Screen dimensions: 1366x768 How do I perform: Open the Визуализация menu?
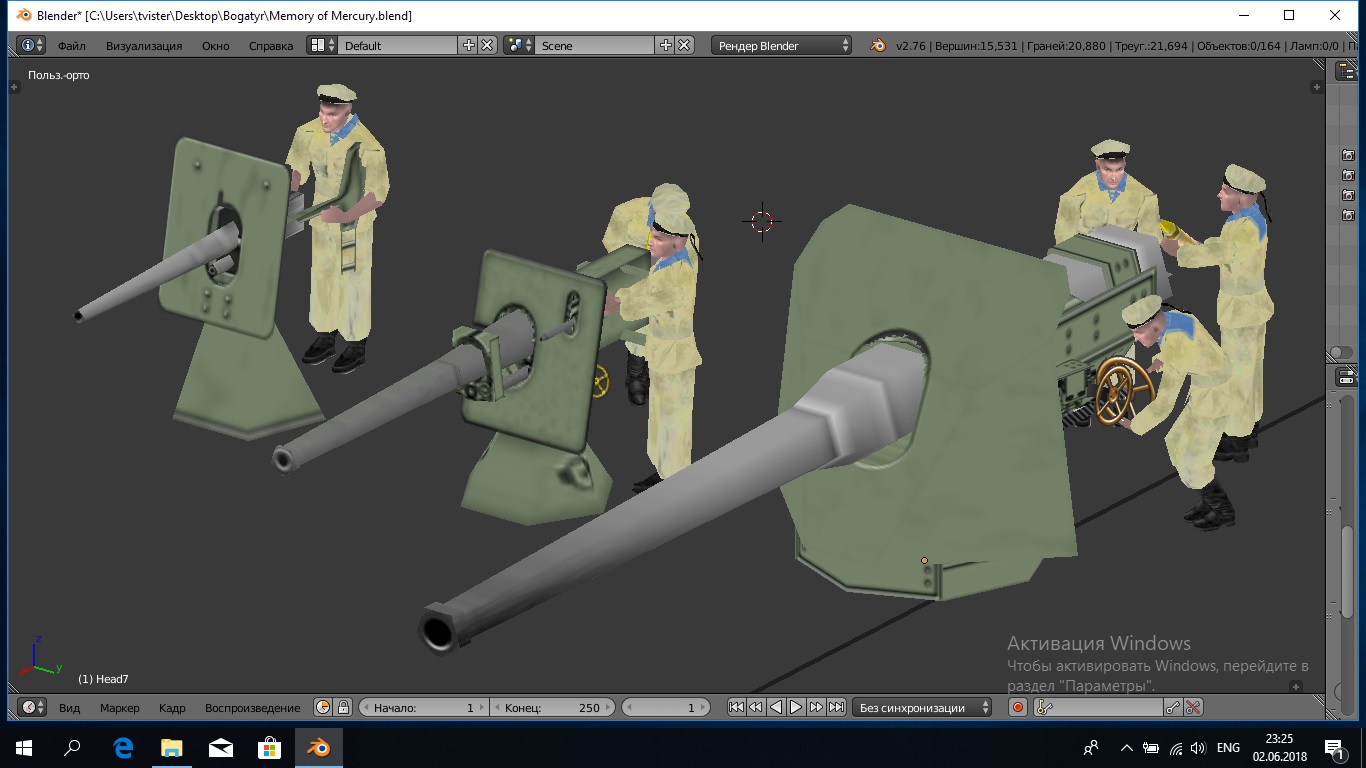coord(144,46)
